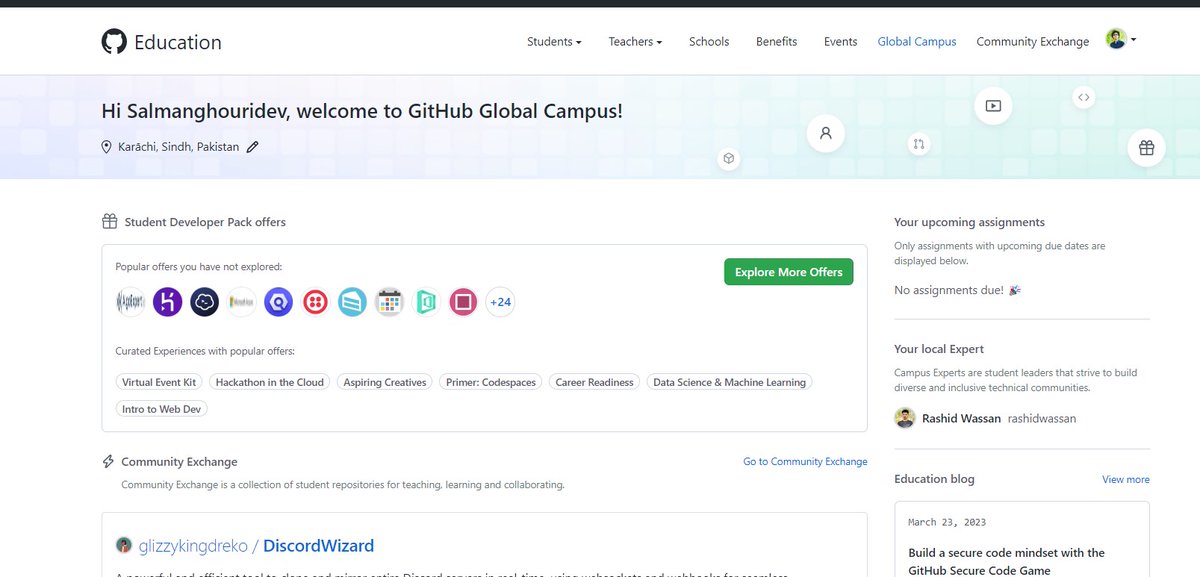Image resolution: width=1200 pixels, height=577 pixels.
Task: Select Data Science & Machine Learning experience
Action: [x=729, y=382]
